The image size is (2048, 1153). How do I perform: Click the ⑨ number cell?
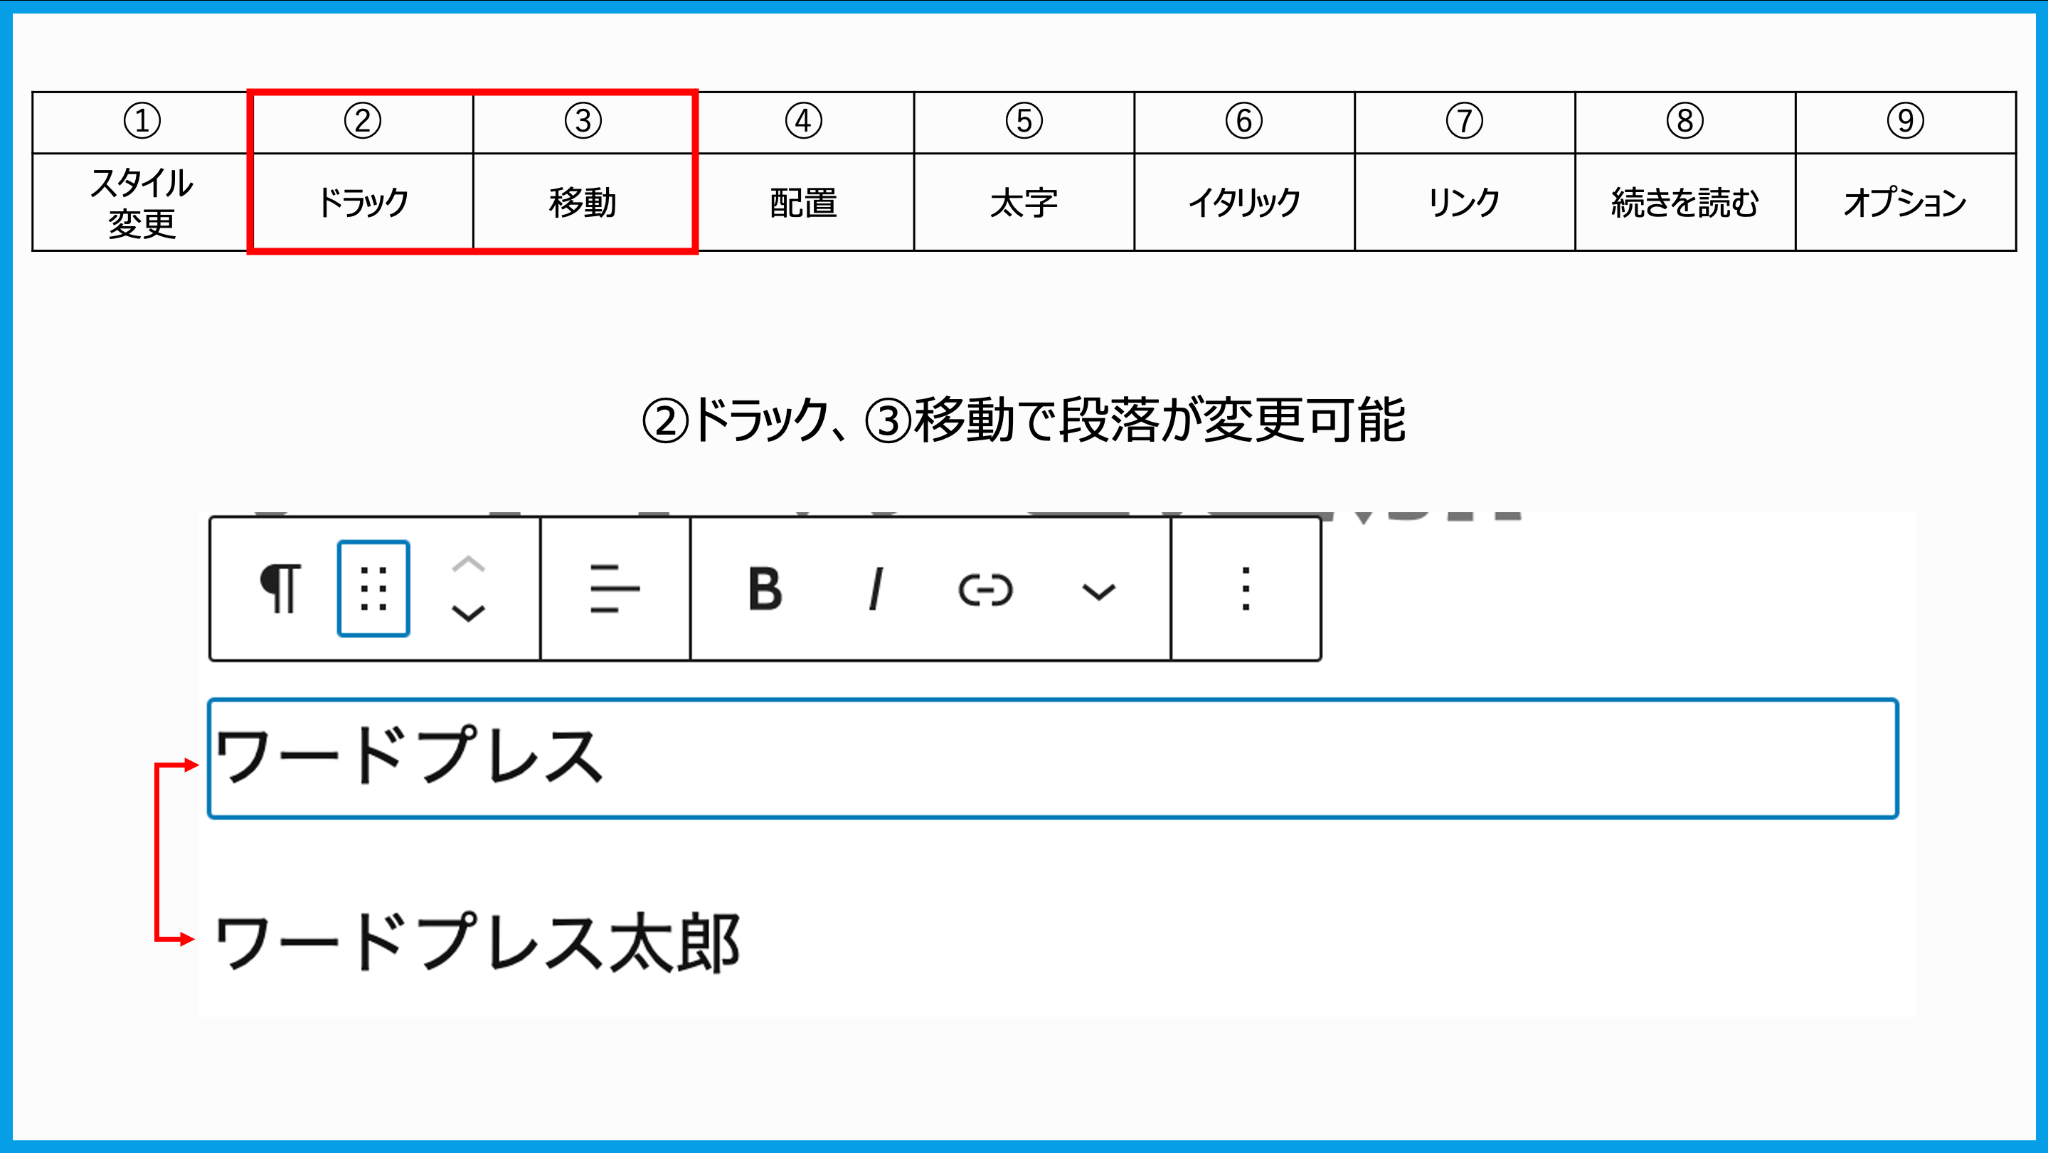coord(1906,122)
